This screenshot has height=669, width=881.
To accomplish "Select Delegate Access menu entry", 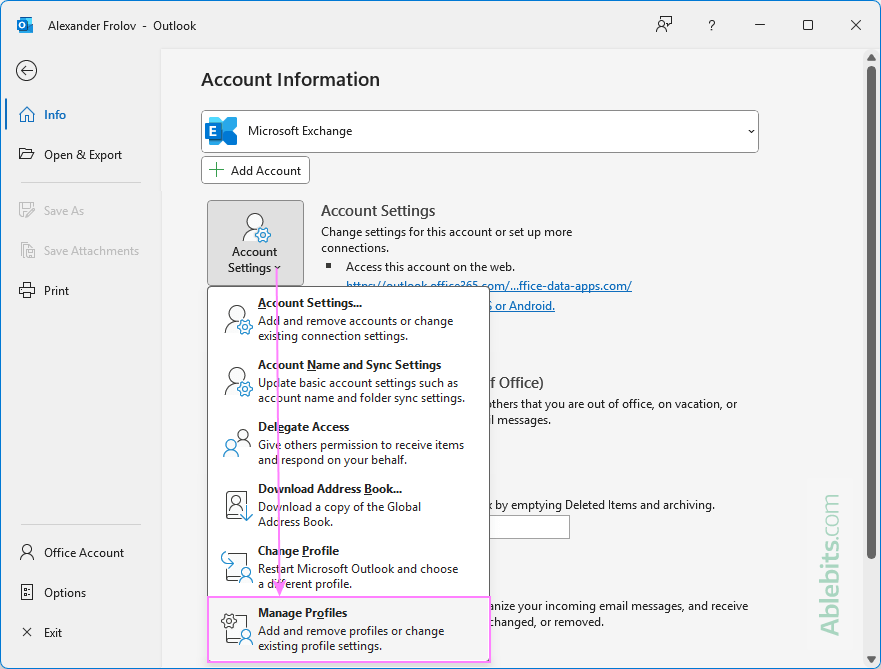I will click(x=348, y=443).
